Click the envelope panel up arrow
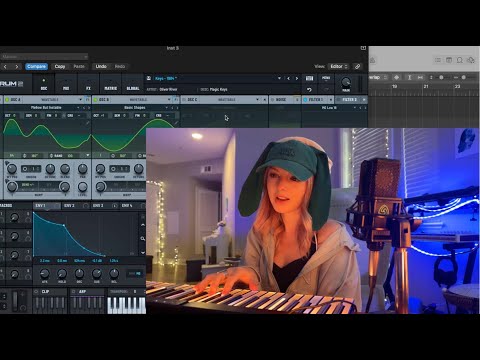The width and height of the screenshot is (480, 360). pyautogui.click(x=143, y=225)
